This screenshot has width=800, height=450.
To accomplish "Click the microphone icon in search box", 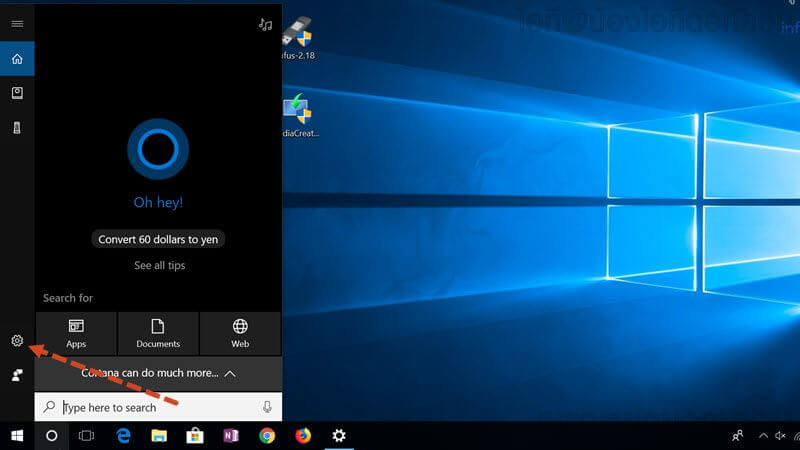I will pos(267,407).
